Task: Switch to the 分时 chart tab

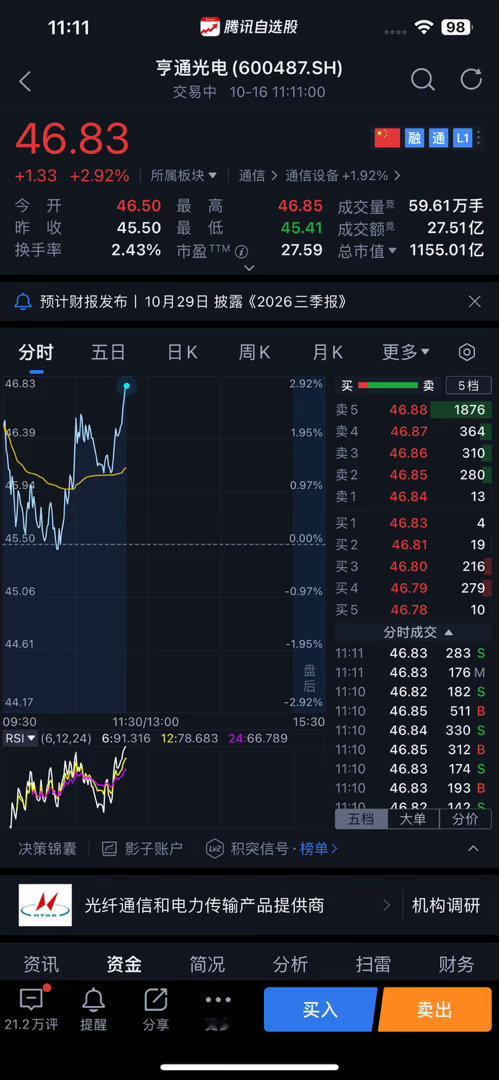Action: pyautogui.click(x=36, y=353)
